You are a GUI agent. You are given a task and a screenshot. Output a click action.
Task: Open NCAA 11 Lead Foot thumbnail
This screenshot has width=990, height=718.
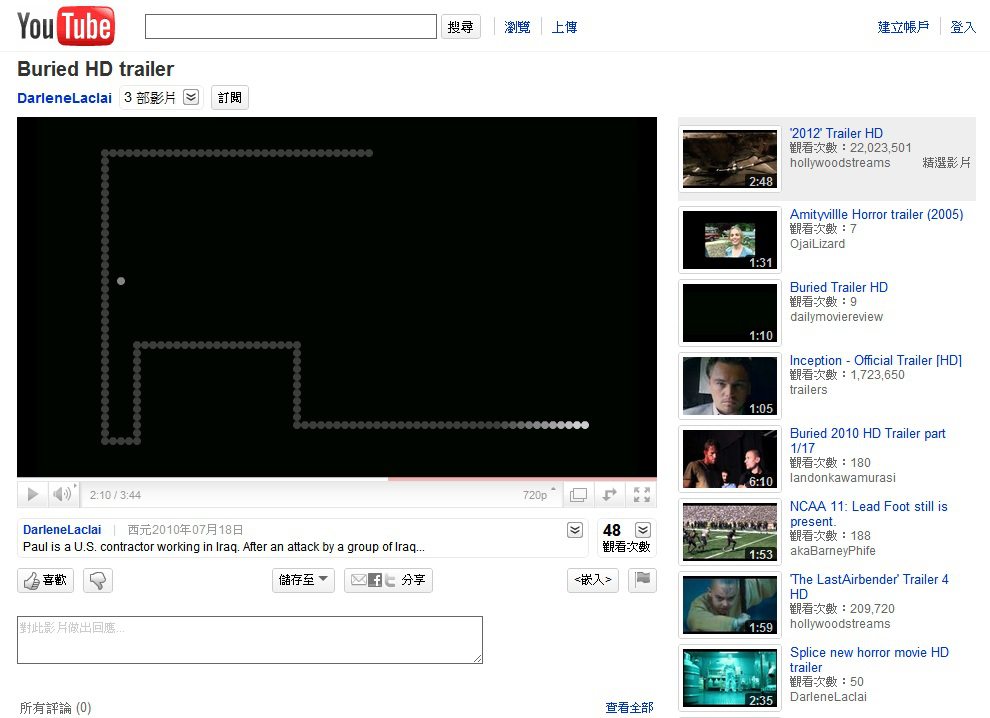(x=730, y=532)
